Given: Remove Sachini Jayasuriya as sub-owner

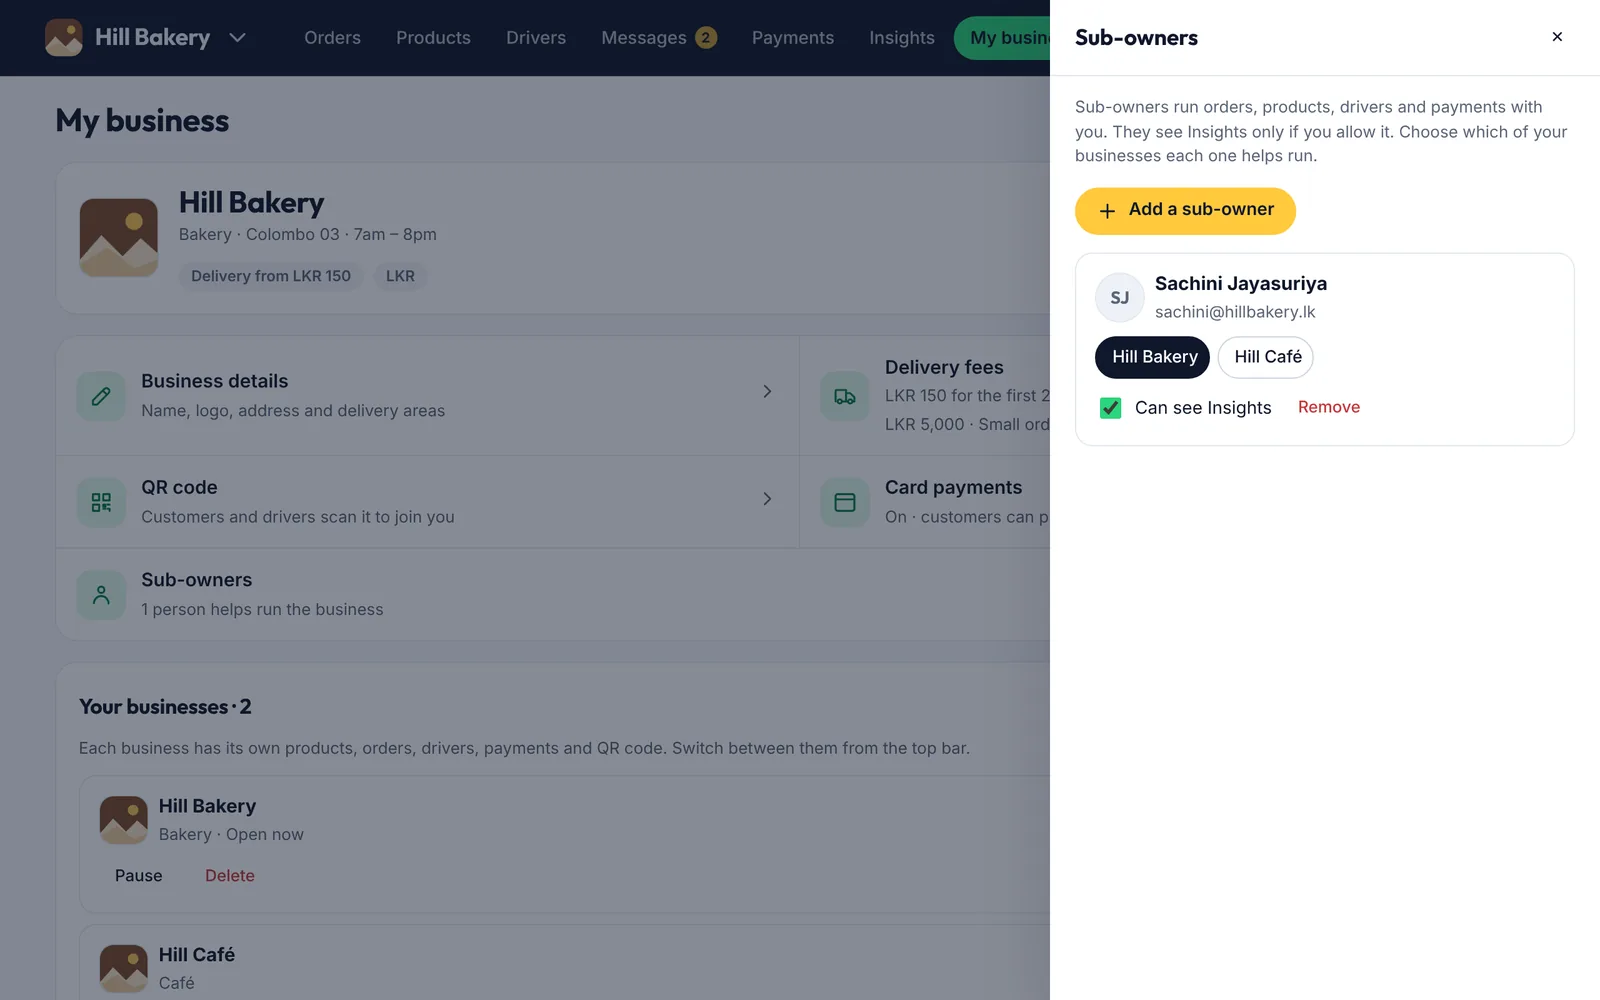Looking at the screenshot, I should (1329, 407).
